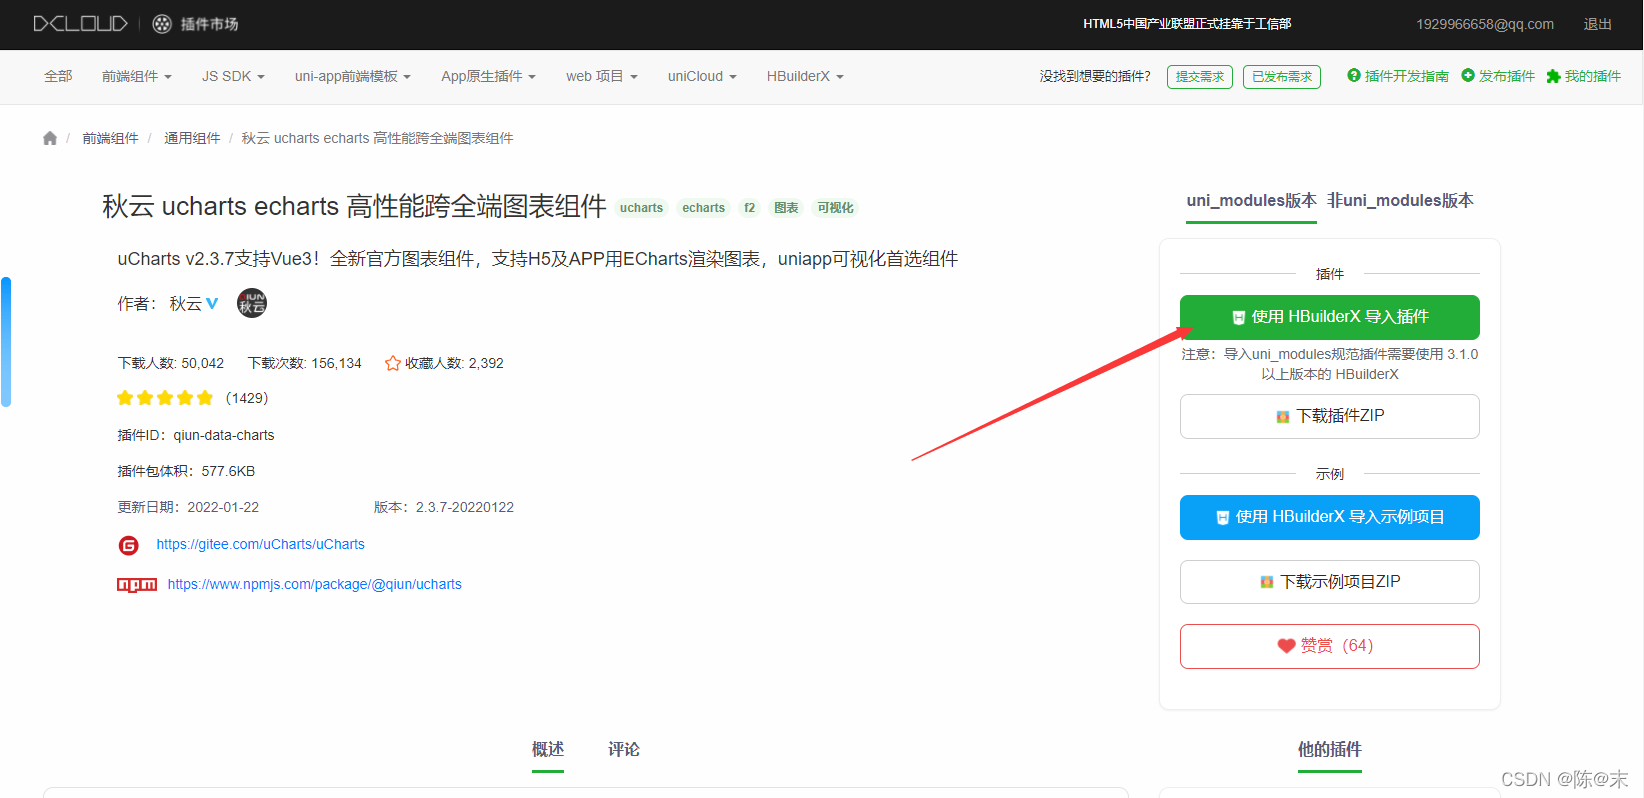
Task: Click 前端组件 breadcrumb link
Action: coord(110,138)
